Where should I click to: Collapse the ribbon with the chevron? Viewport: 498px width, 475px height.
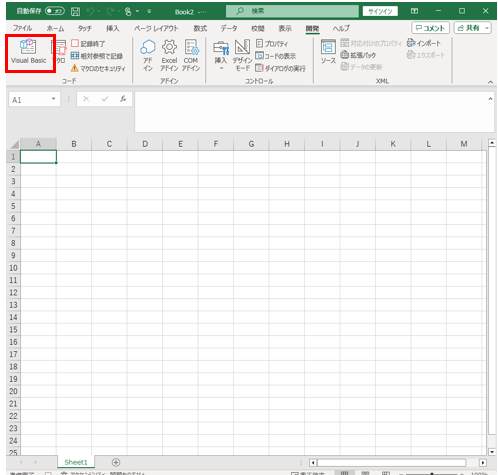click(490, 82)
